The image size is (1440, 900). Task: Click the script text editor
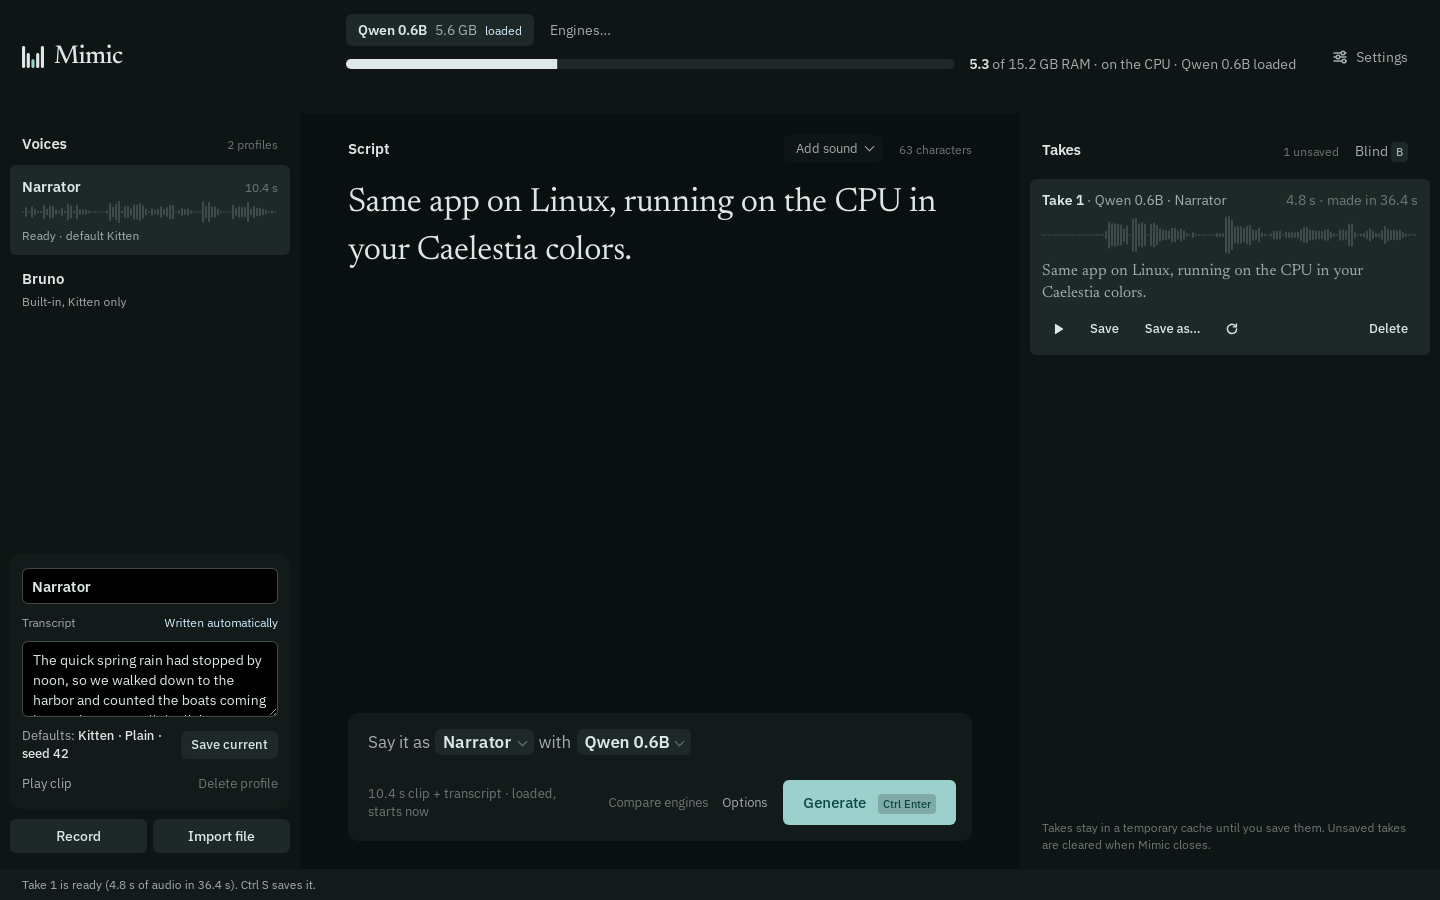(x=660, y=440)
